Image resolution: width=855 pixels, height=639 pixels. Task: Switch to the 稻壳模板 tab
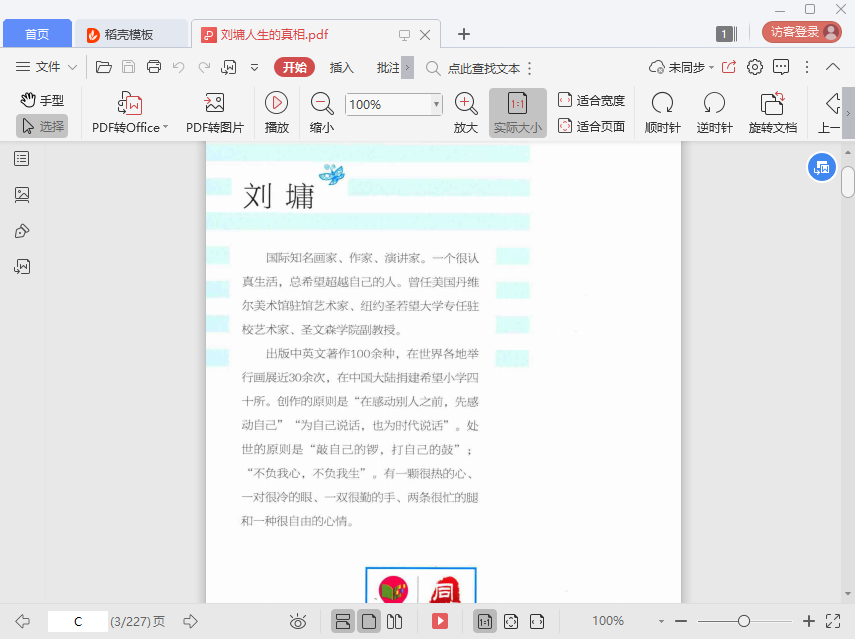[x=131, y=34]
